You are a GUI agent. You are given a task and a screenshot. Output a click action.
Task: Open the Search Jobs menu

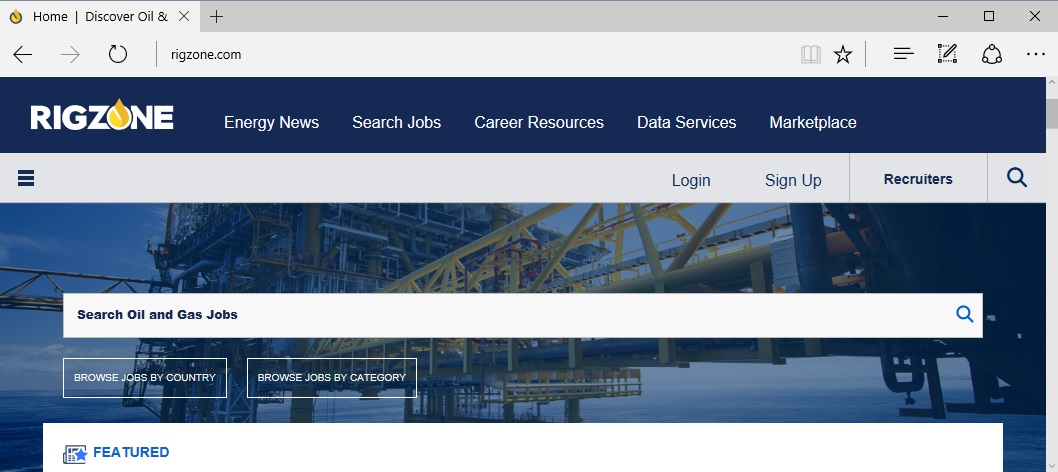[397, 122]
